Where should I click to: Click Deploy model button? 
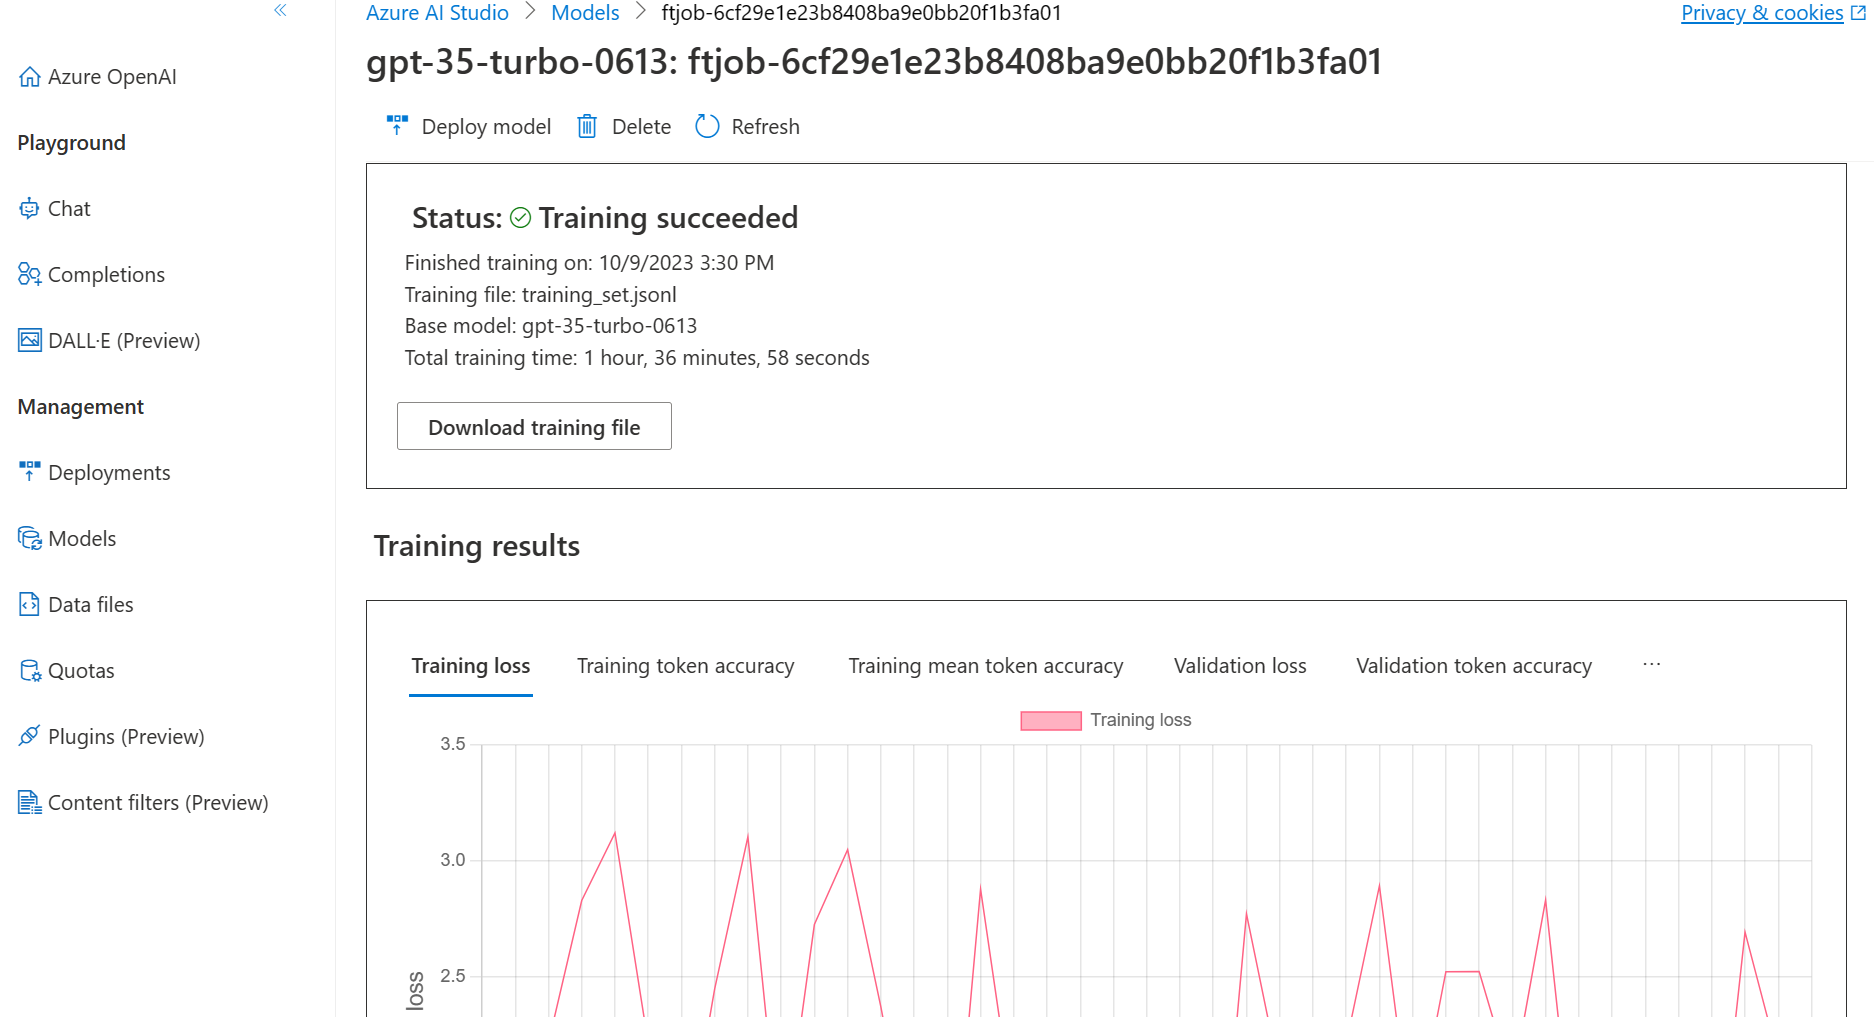coord(469,127)
